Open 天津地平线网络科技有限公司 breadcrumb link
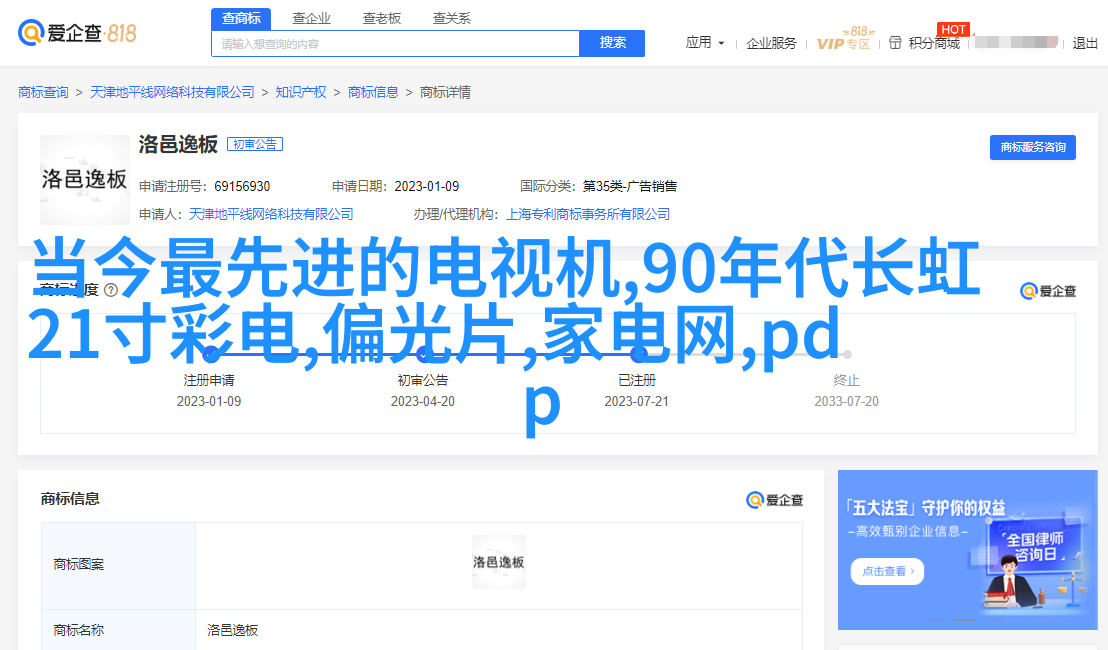The width and height of the screenshot is (1108, 650). click(x=172, y=93)
